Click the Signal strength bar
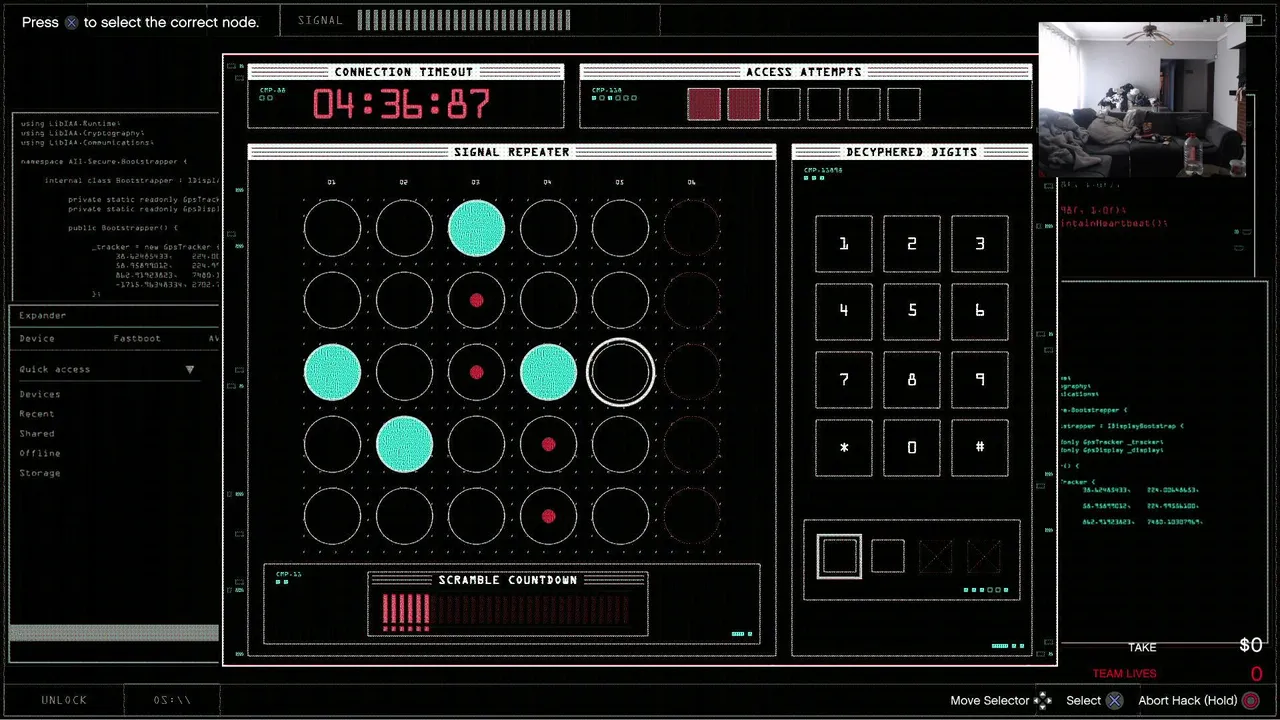 (x=464, y=20)
